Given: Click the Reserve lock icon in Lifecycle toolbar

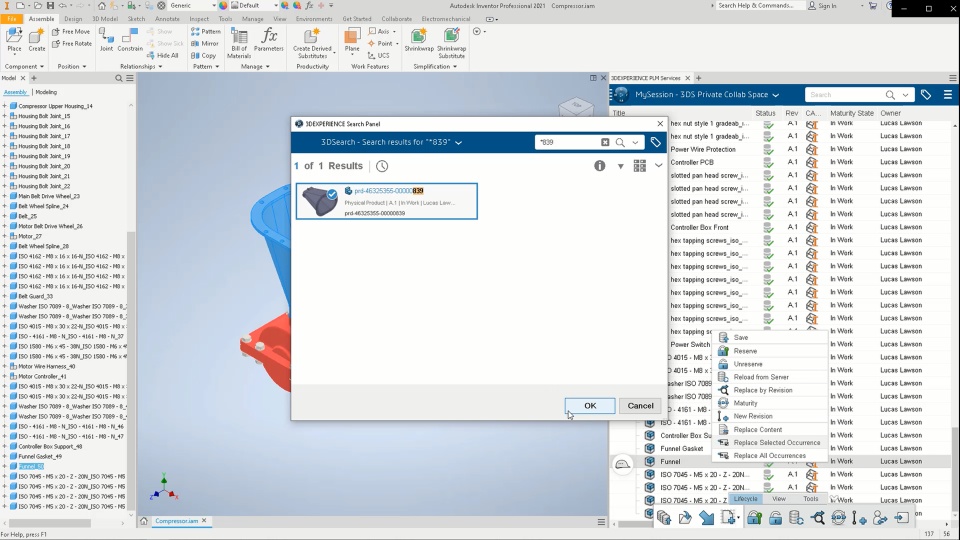Looking at the screenshot, I should (754, 518).
